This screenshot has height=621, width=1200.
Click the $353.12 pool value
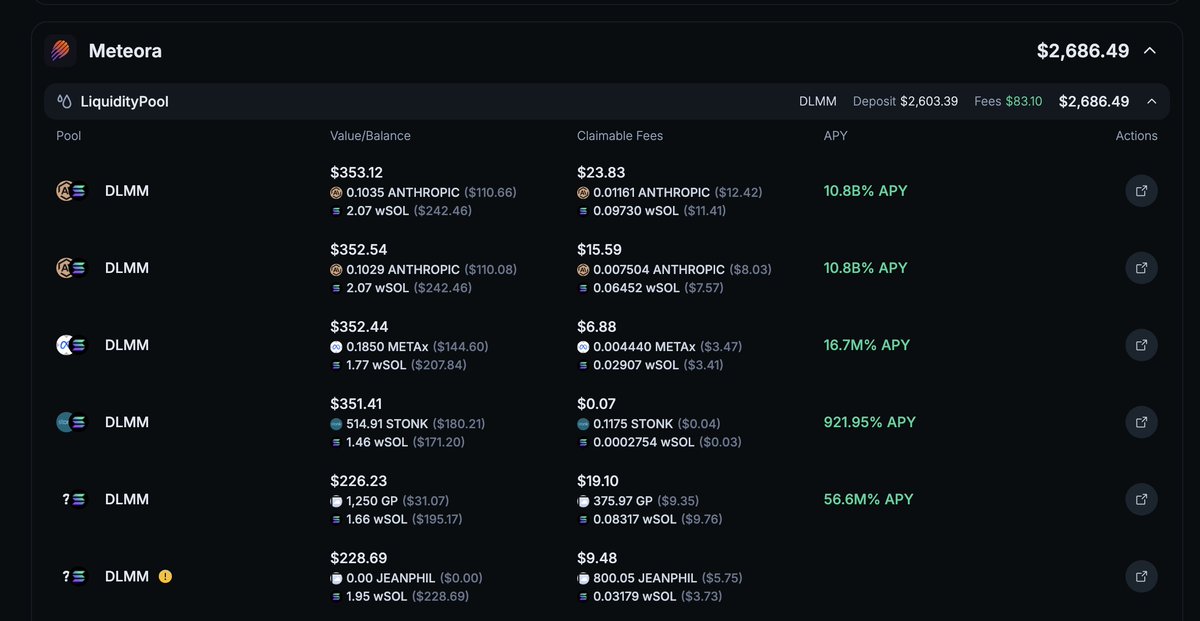click(x=359, y=172)
